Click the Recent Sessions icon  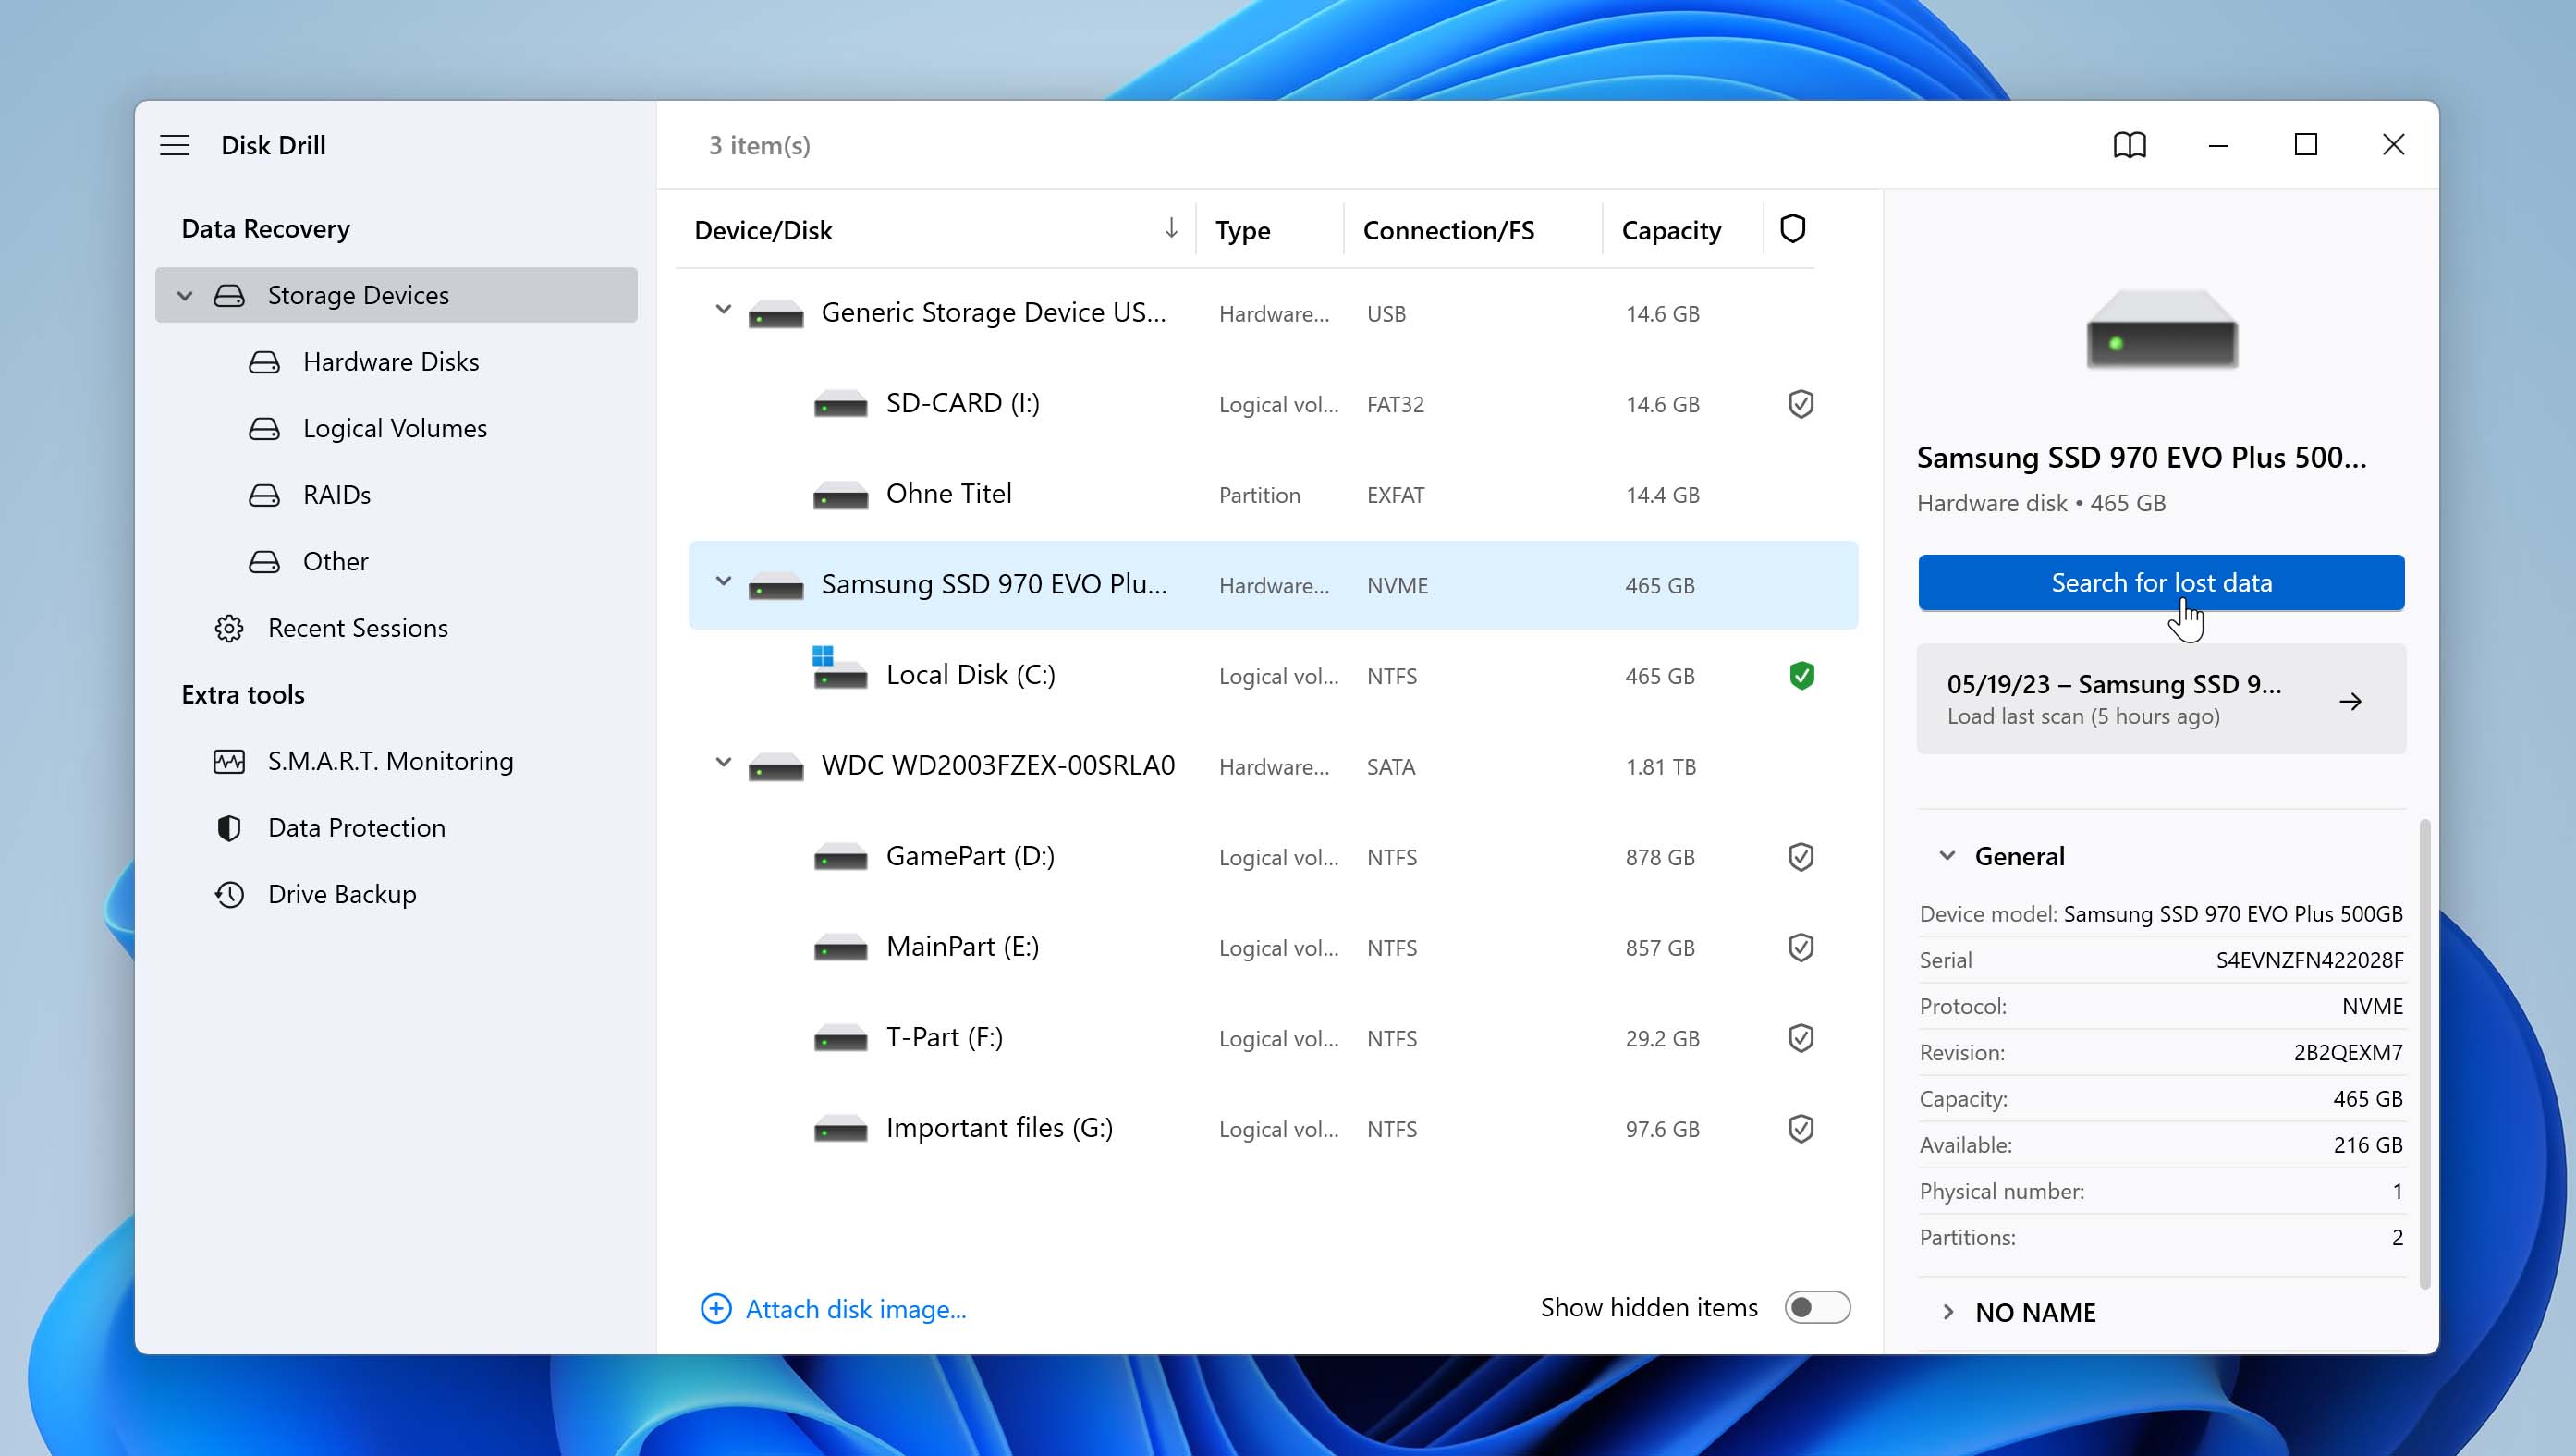(x=228, y=628)
